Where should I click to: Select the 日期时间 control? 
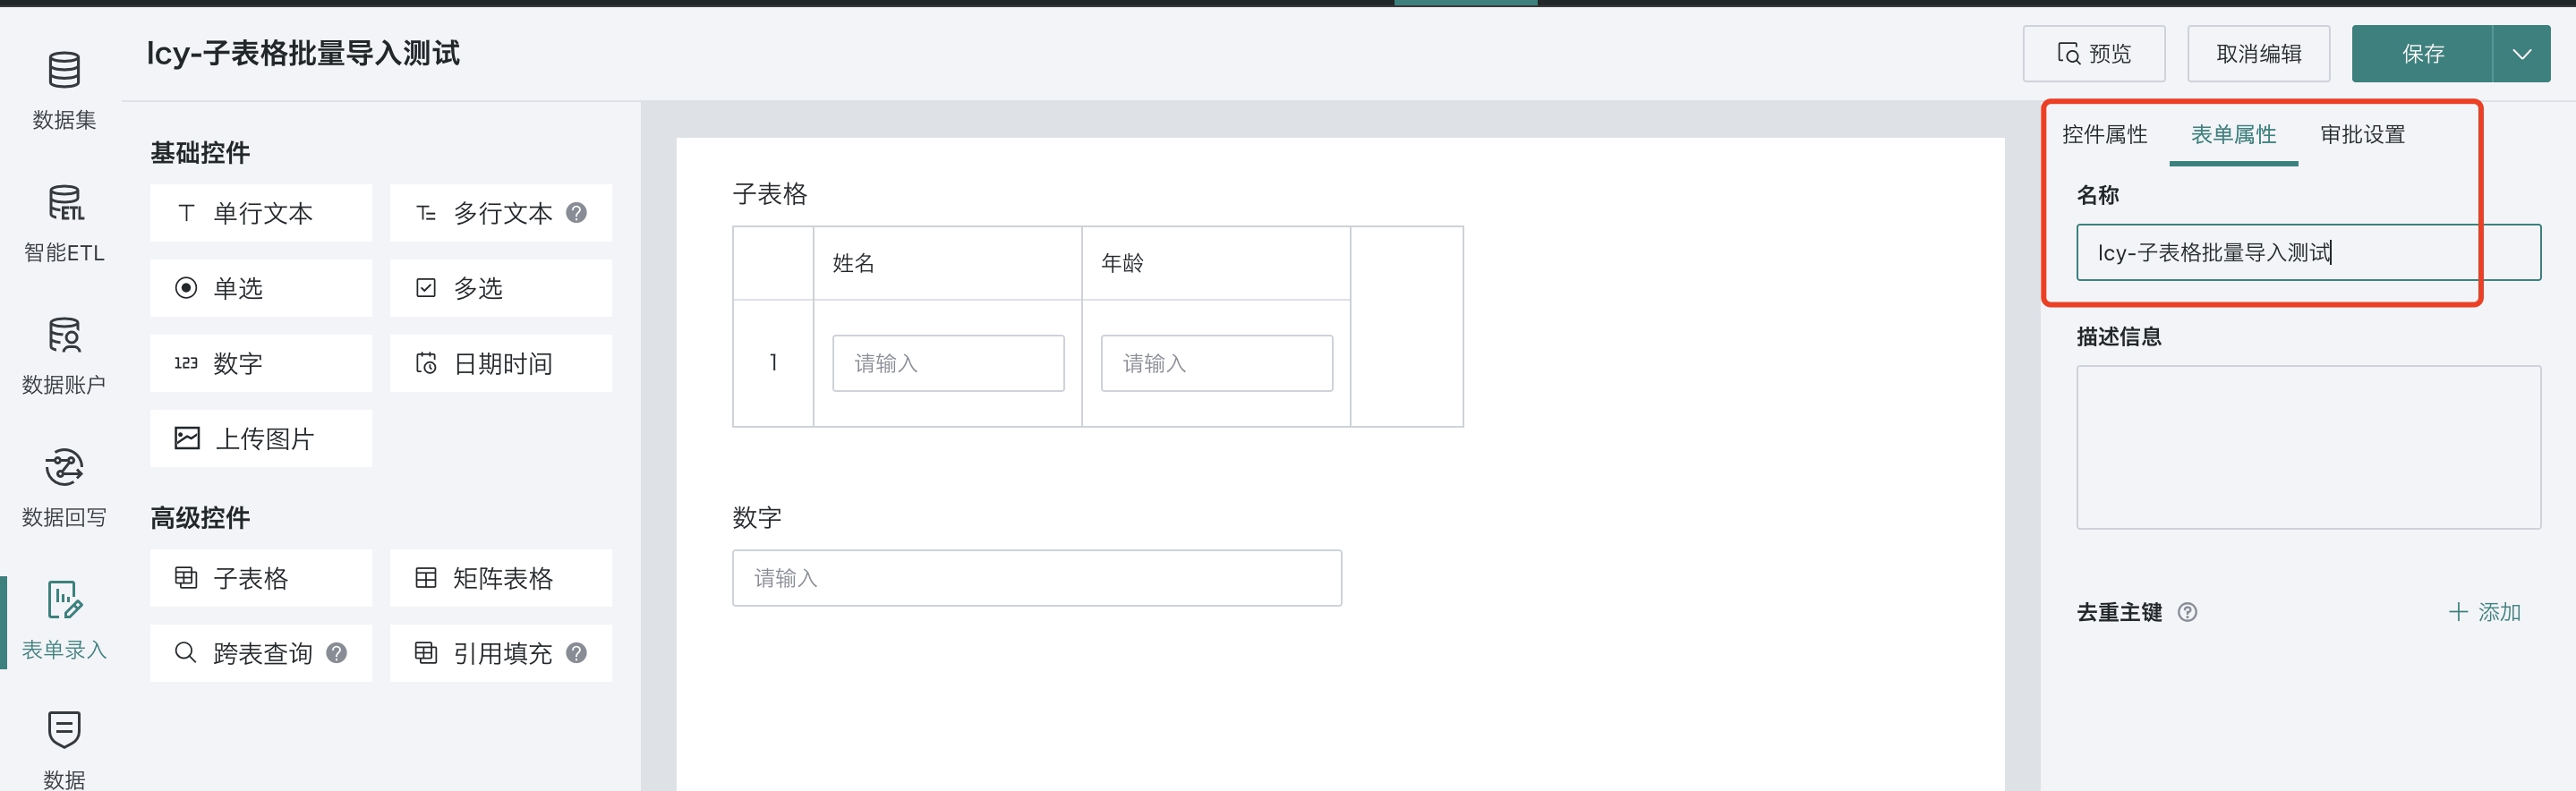click(501, 363)
